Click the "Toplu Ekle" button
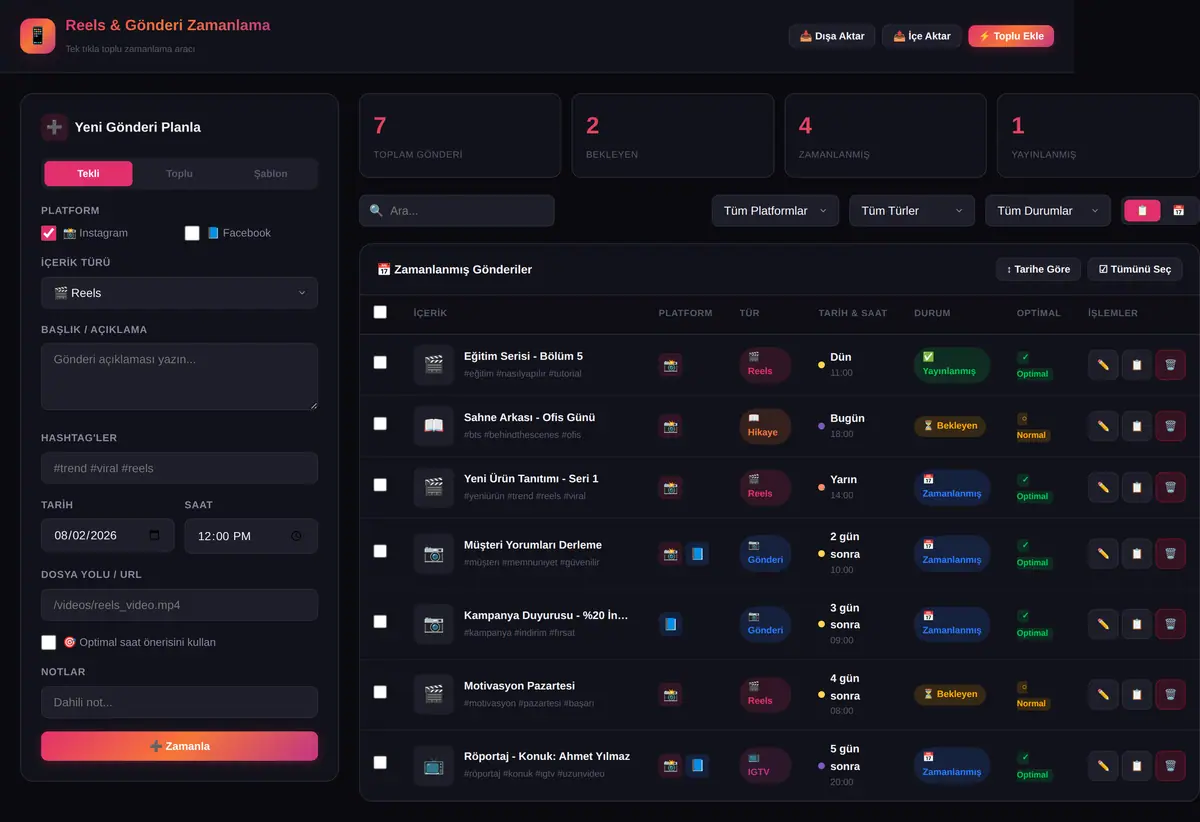Viewport: 1200px width, 822px height. pyautogui.click(x=1011, y=36)
